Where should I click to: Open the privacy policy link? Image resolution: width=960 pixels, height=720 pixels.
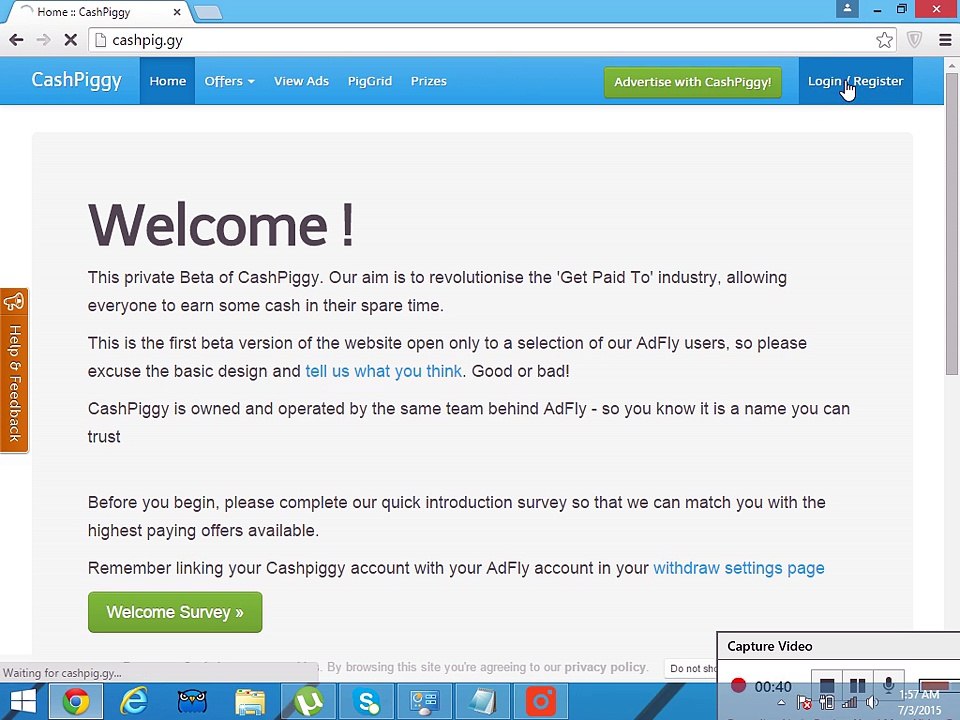coord(604,667)
